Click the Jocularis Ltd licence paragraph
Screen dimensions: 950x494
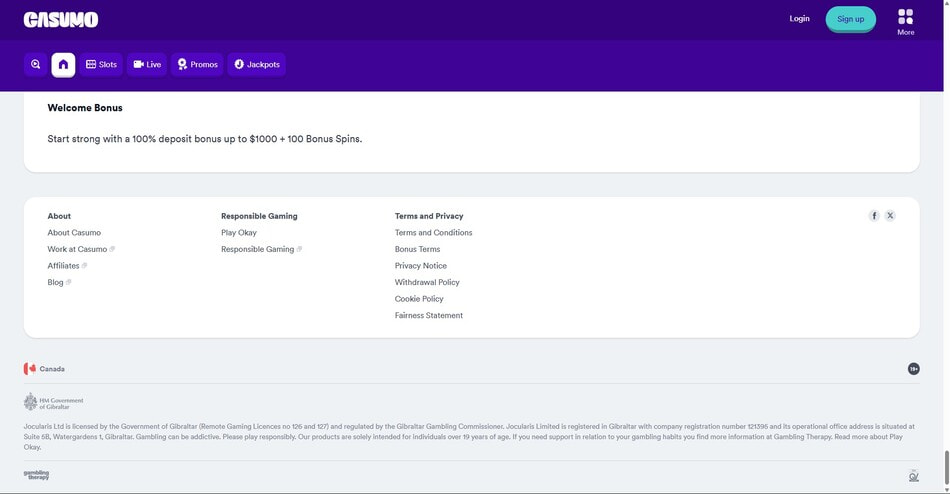[x=470, y=436]
